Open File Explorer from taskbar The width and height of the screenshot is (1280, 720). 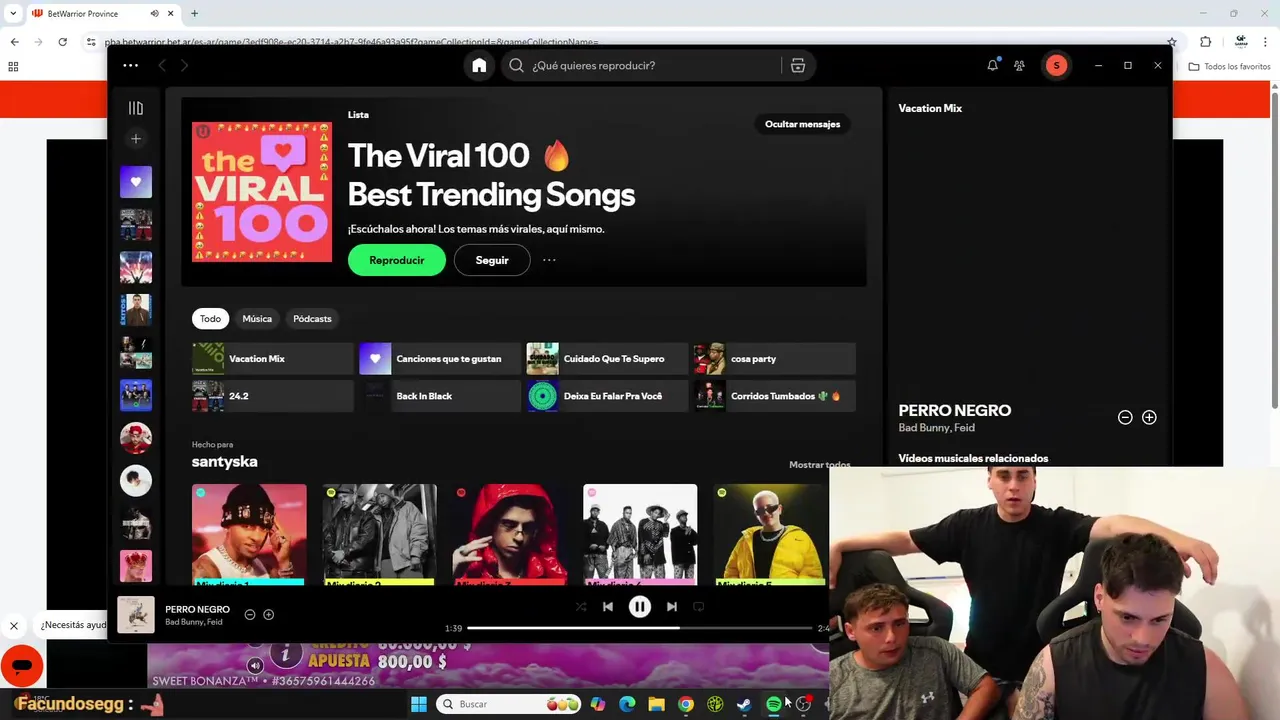[656, 704]
